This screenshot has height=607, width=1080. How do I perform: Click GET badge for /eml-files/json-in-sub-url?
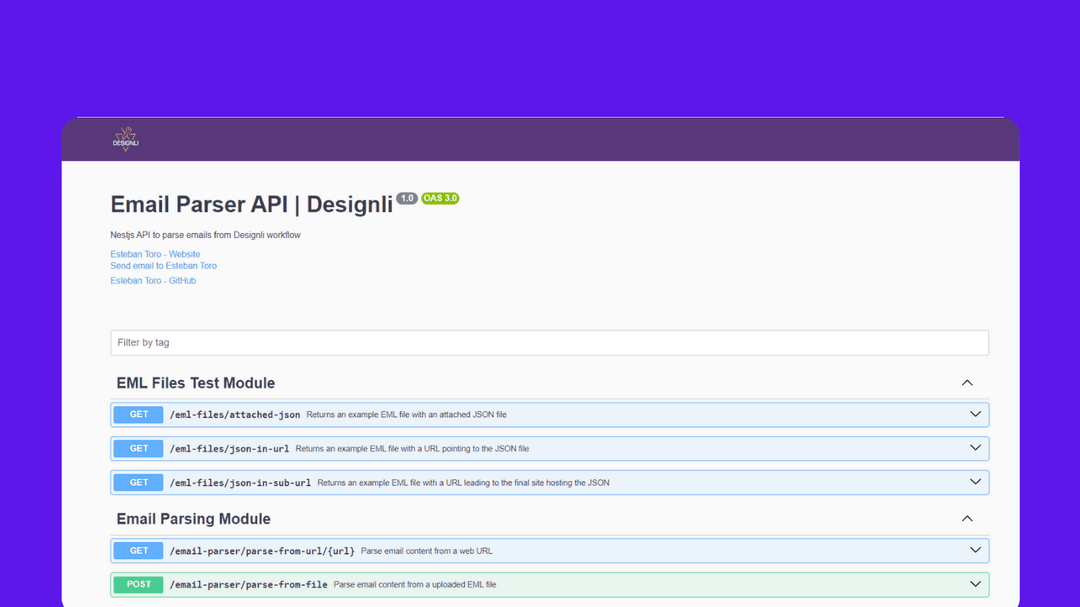[138, 482]
